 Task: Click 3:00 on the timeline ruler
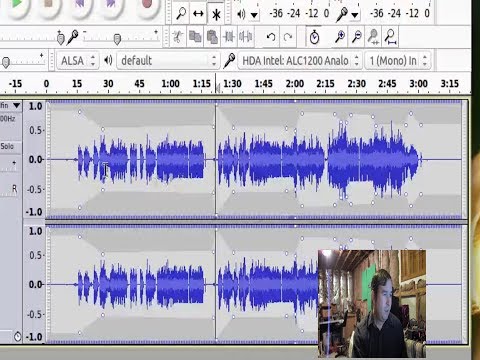point(419,83)
